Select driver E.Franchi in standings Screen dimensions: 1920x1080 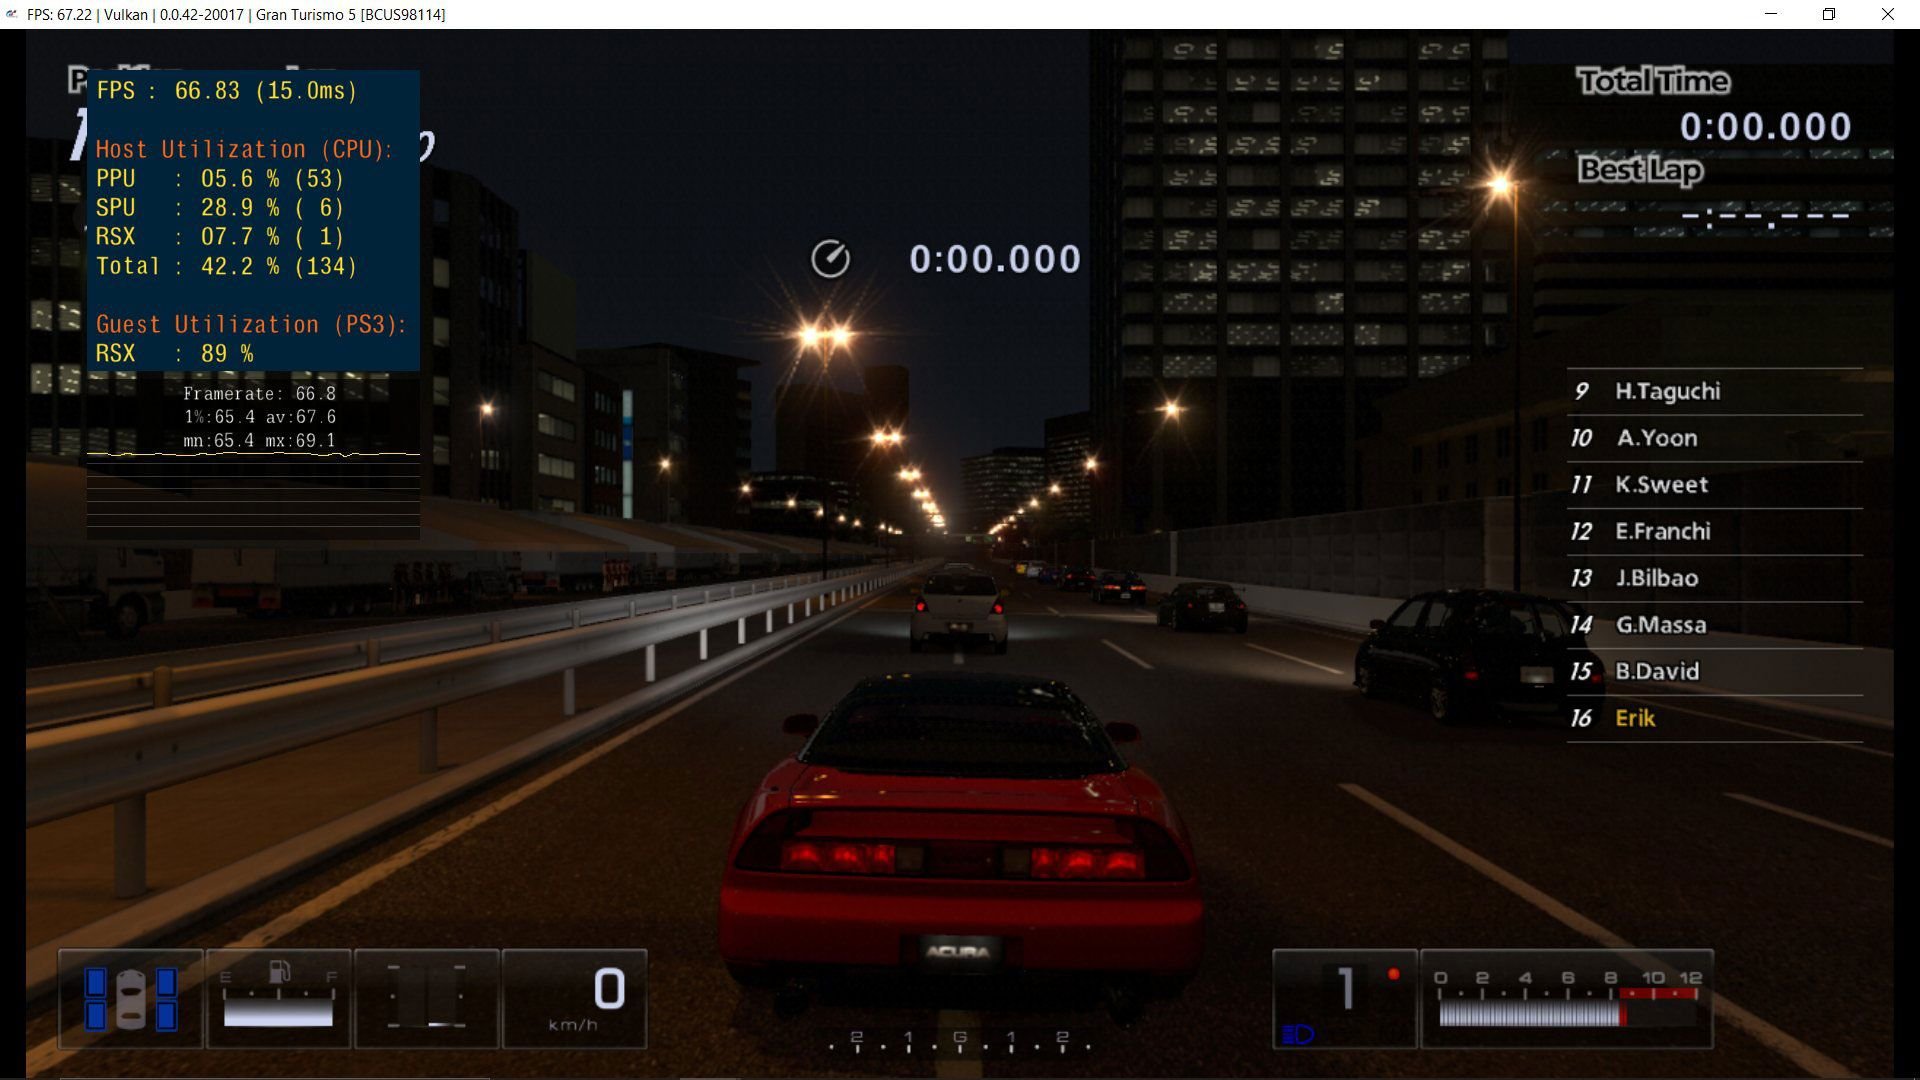(1663, 531)
